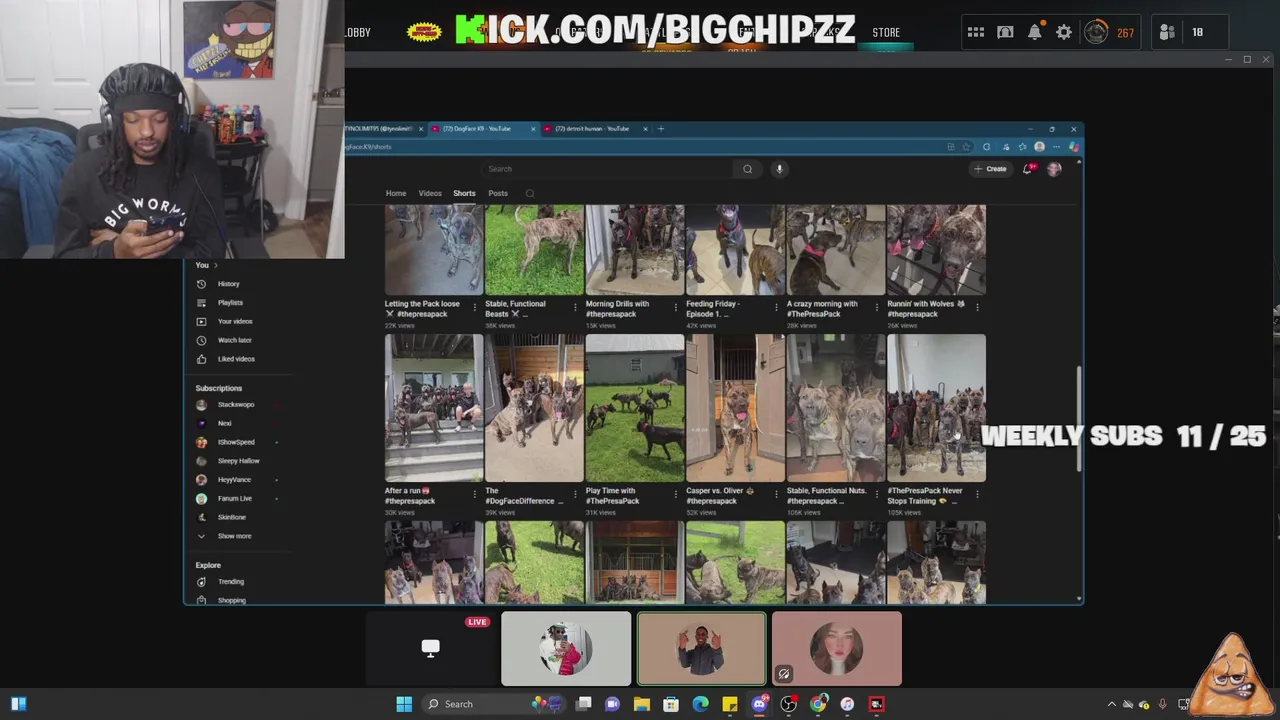1280x720 pixels.
Task: Open YouTube notifications bell
Action: coord(1028,169)
